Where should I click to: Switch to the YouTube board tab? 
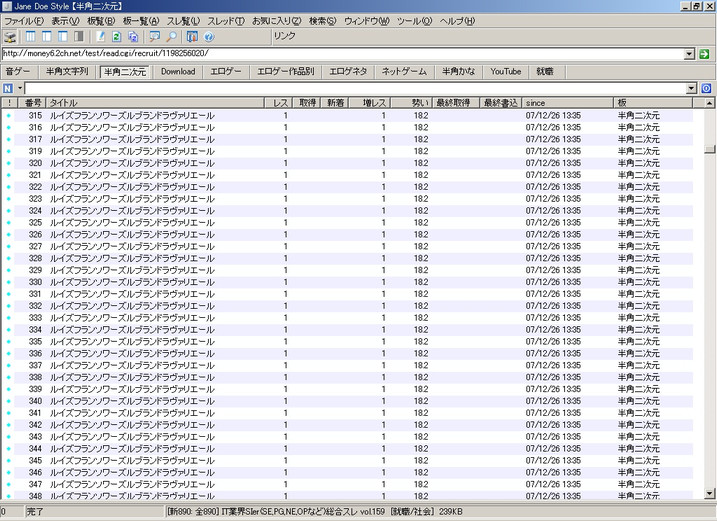coord(506,72)
